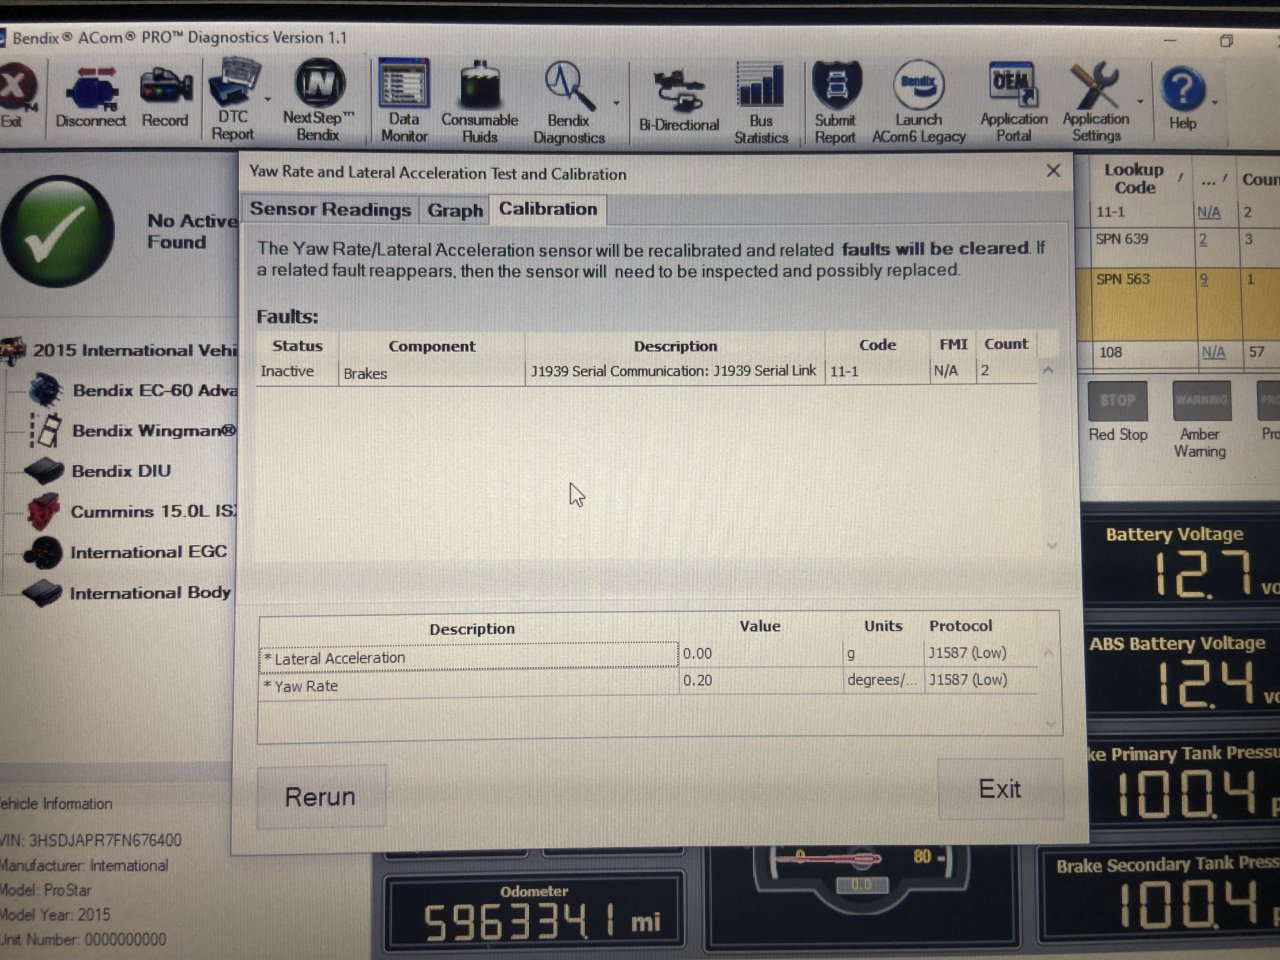Image resolution: width=1280 pixels, height=960 pixels.
Task: Click the Disconnect toolbar icon
Action: (x=91, y=98)
